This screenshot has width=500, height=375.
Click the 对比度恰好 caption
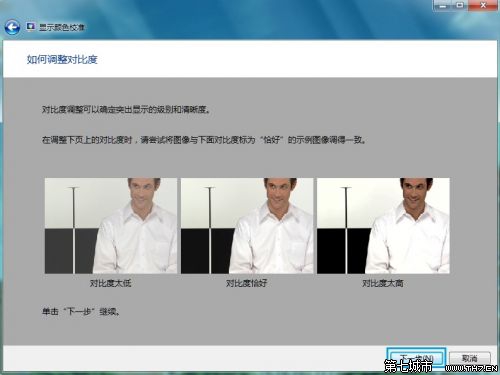pos(247,283)
